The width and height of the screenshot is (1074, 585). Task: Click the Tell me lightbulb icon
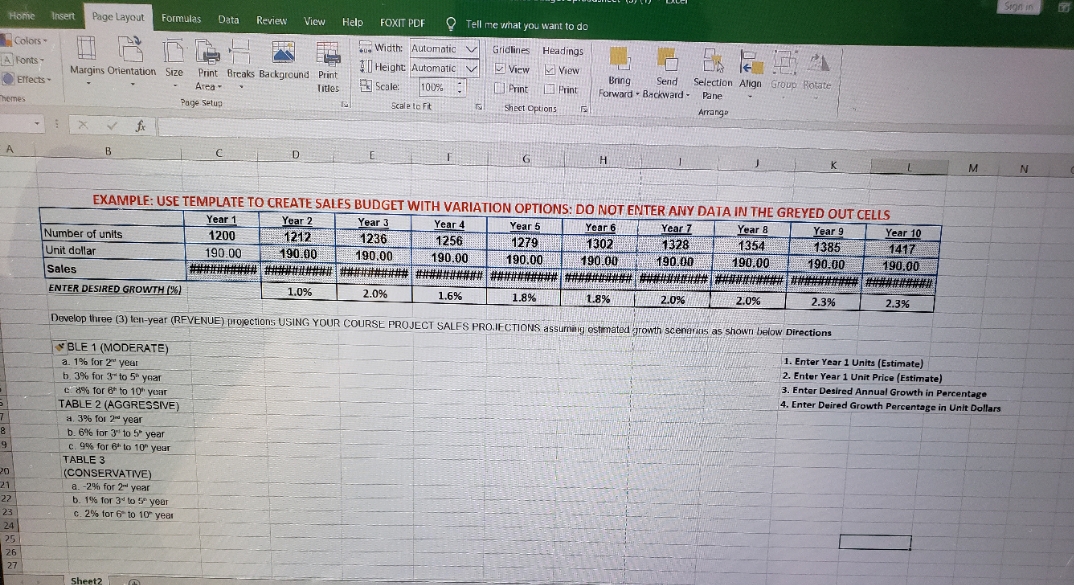(x=451, y=25)
